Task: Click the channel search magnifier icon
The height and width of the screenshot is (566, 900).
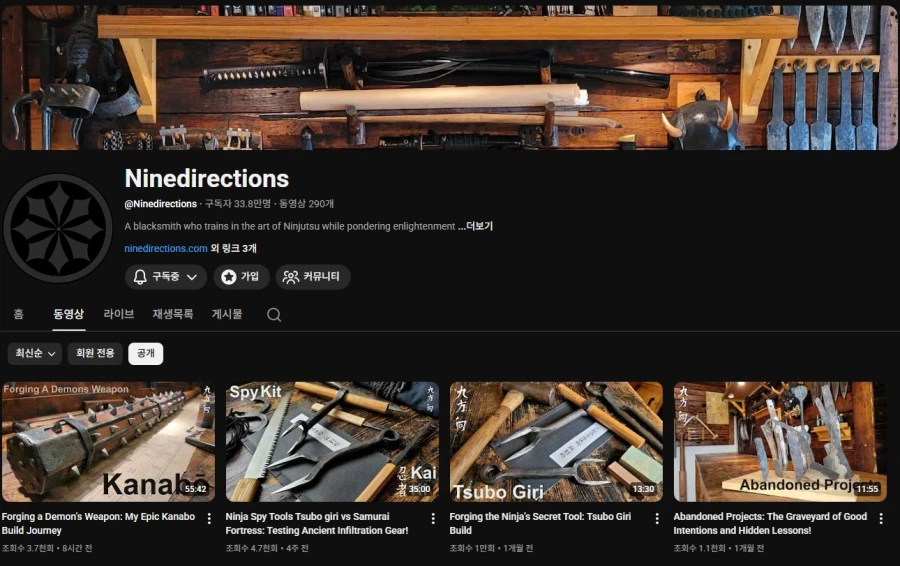Action: point(274,314)
